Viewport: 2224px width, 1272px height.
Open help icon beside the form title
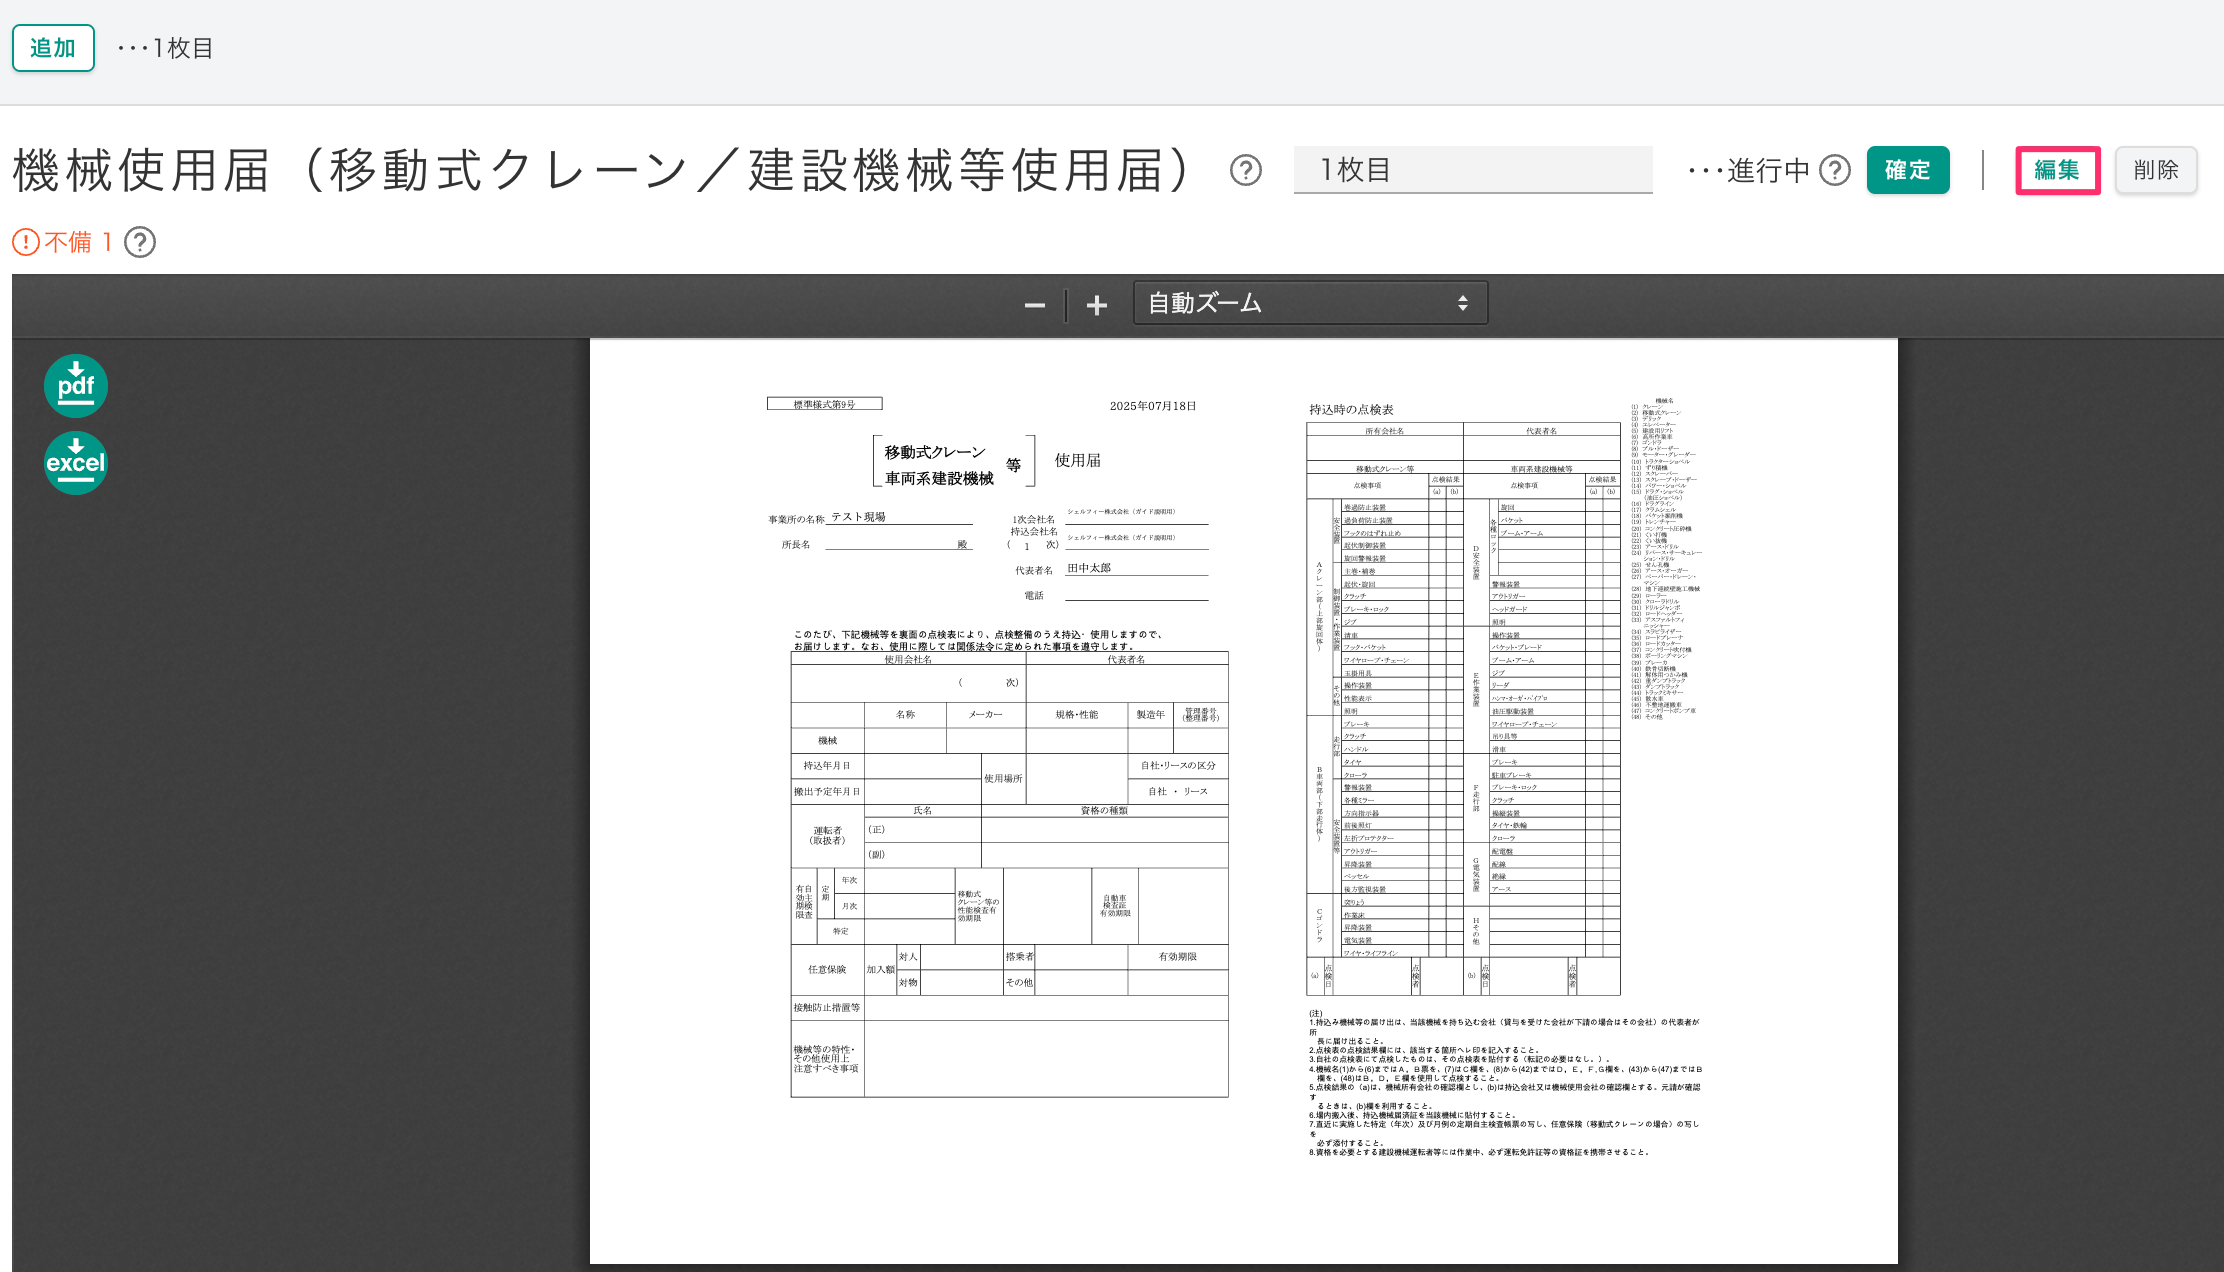(x=1245, y=171)
